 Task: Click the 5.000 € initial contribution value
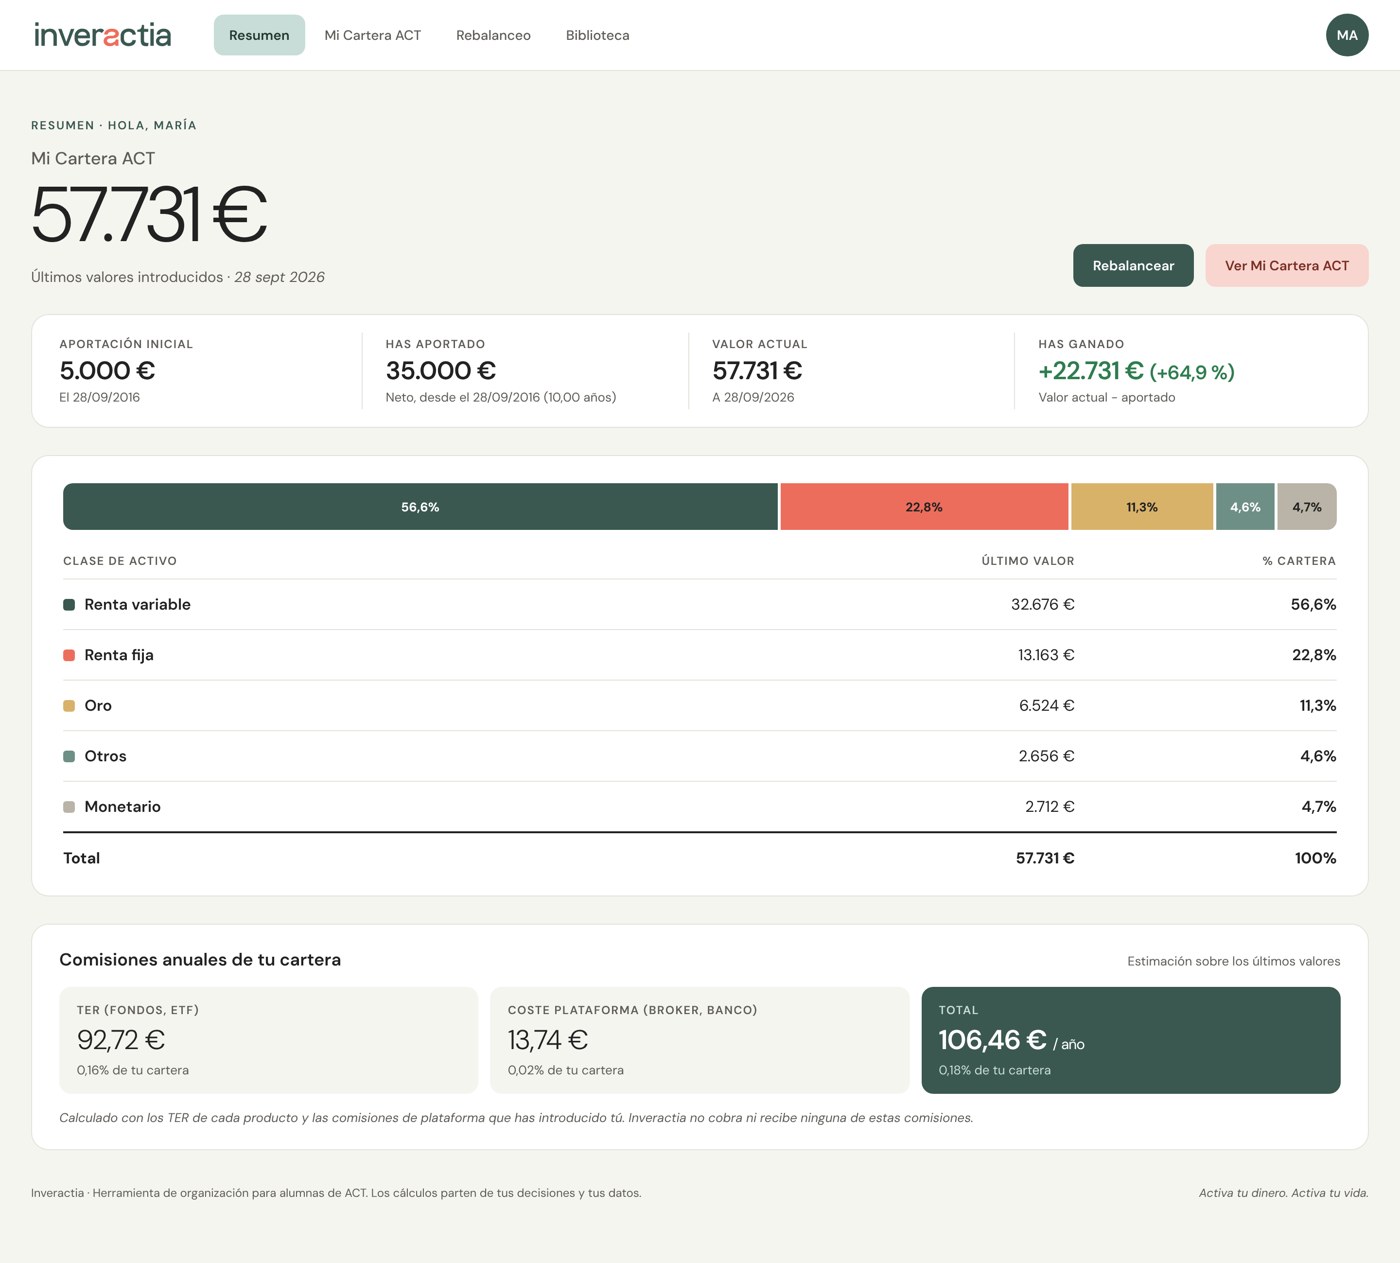[x=107, y=371]
